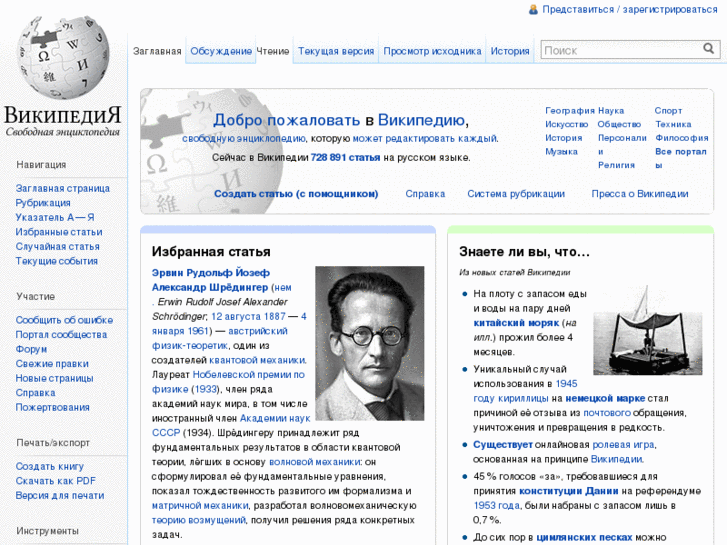Viewport: 727px width, 545px height.
Task: Switch to the Обсуждение tab
Action: coord(221,51)
